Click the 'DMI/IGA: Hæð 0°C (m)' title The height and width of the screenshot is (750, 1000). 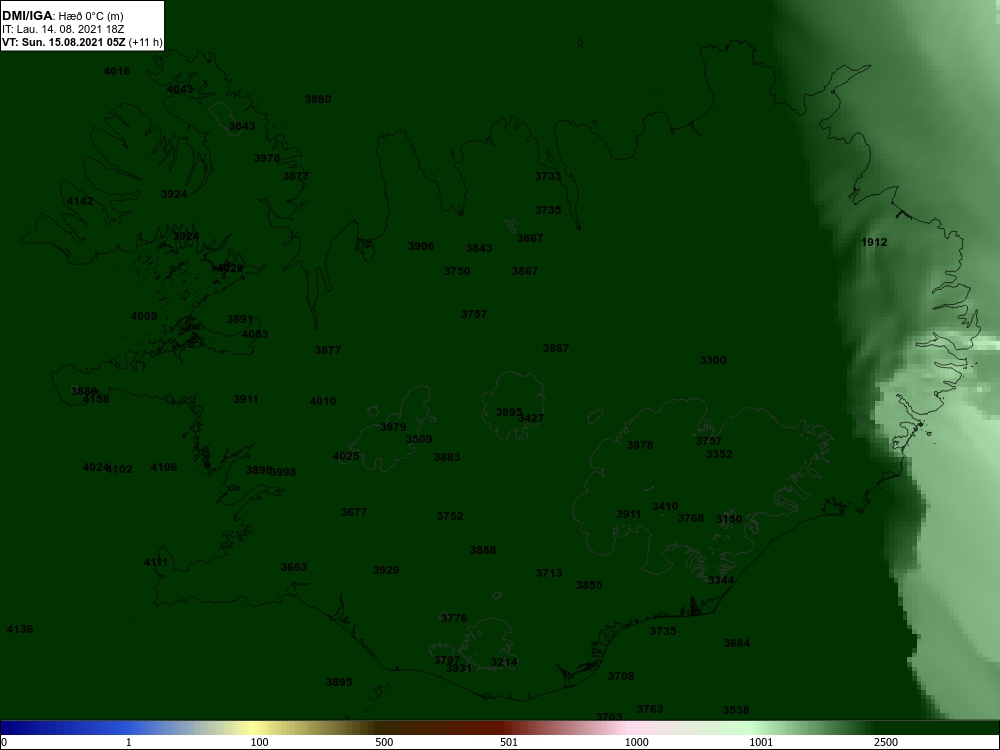pyautogui.click(x=62, y=16)
